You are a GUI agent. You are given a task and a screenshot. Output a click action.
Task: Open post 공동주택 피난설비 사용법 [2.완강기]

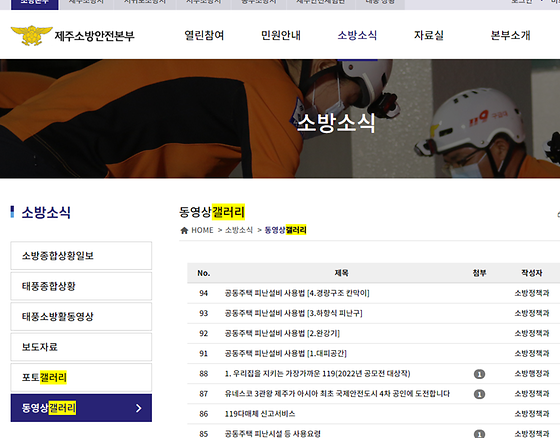(282, 333)
